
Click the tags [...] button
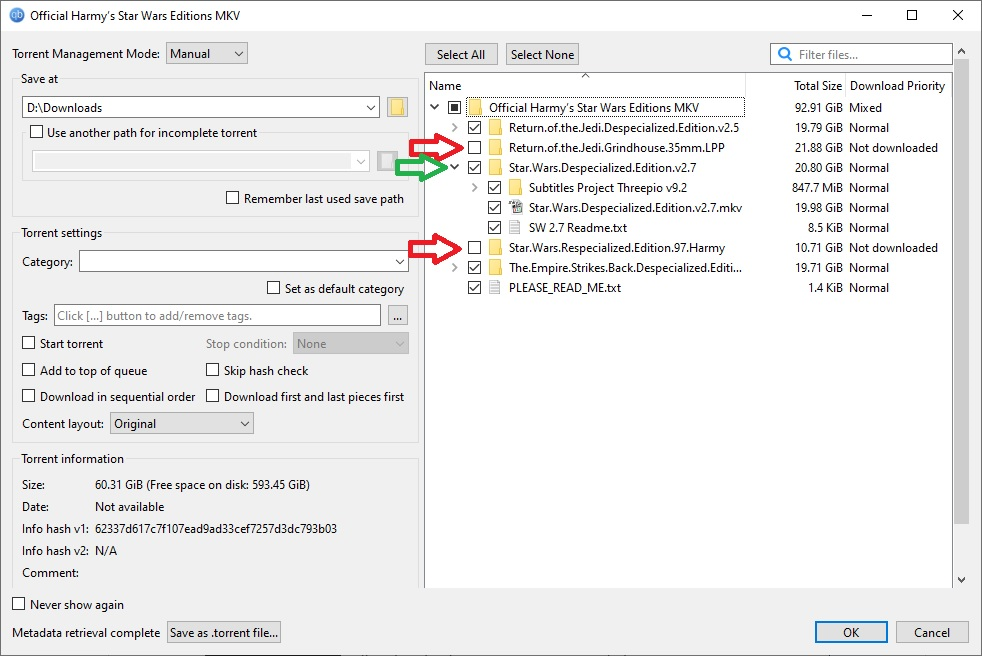click(398, 315)
